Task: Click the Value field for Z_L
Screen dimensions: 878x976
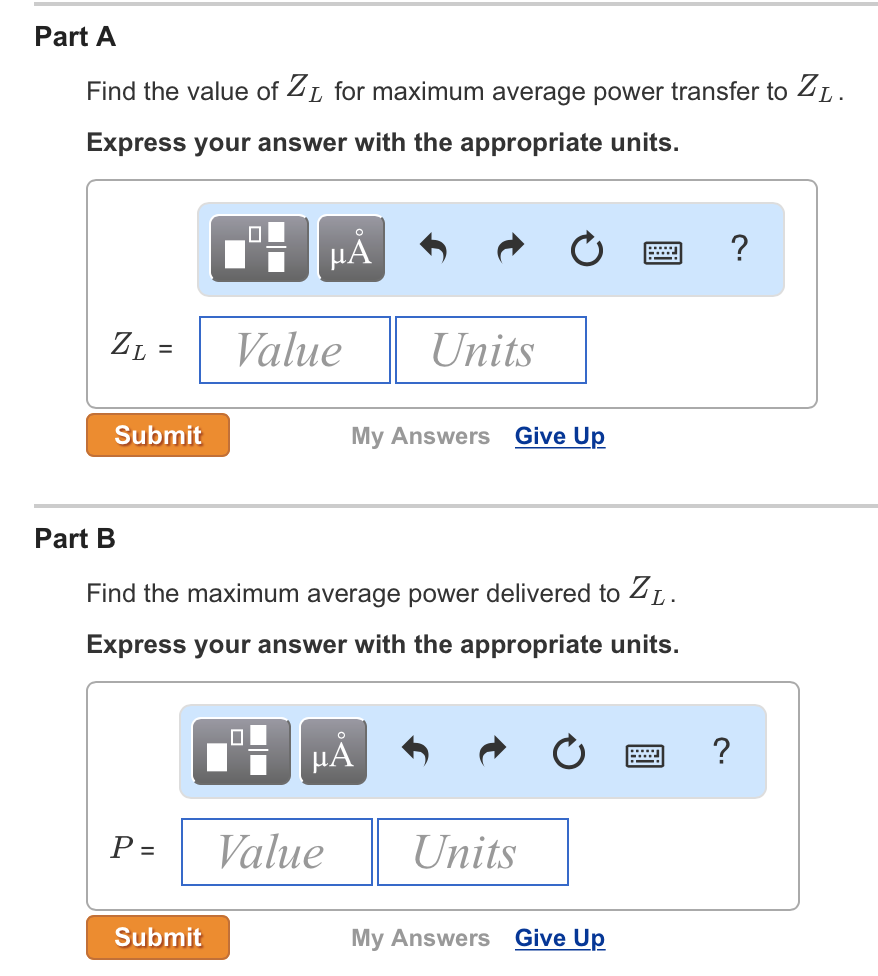Action: point(294,350)
